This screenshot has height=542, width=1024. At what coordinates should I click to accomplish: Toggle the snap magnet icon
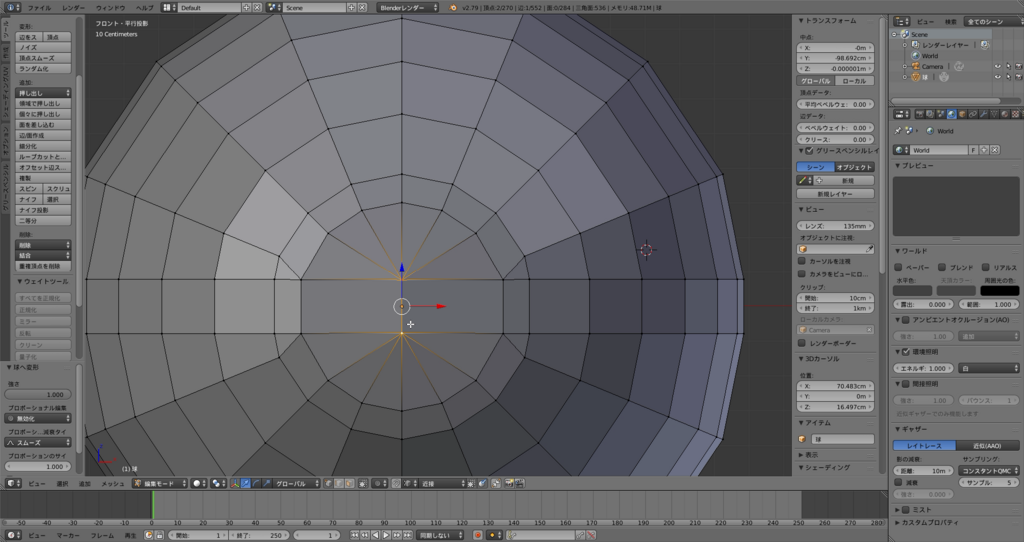396,483
